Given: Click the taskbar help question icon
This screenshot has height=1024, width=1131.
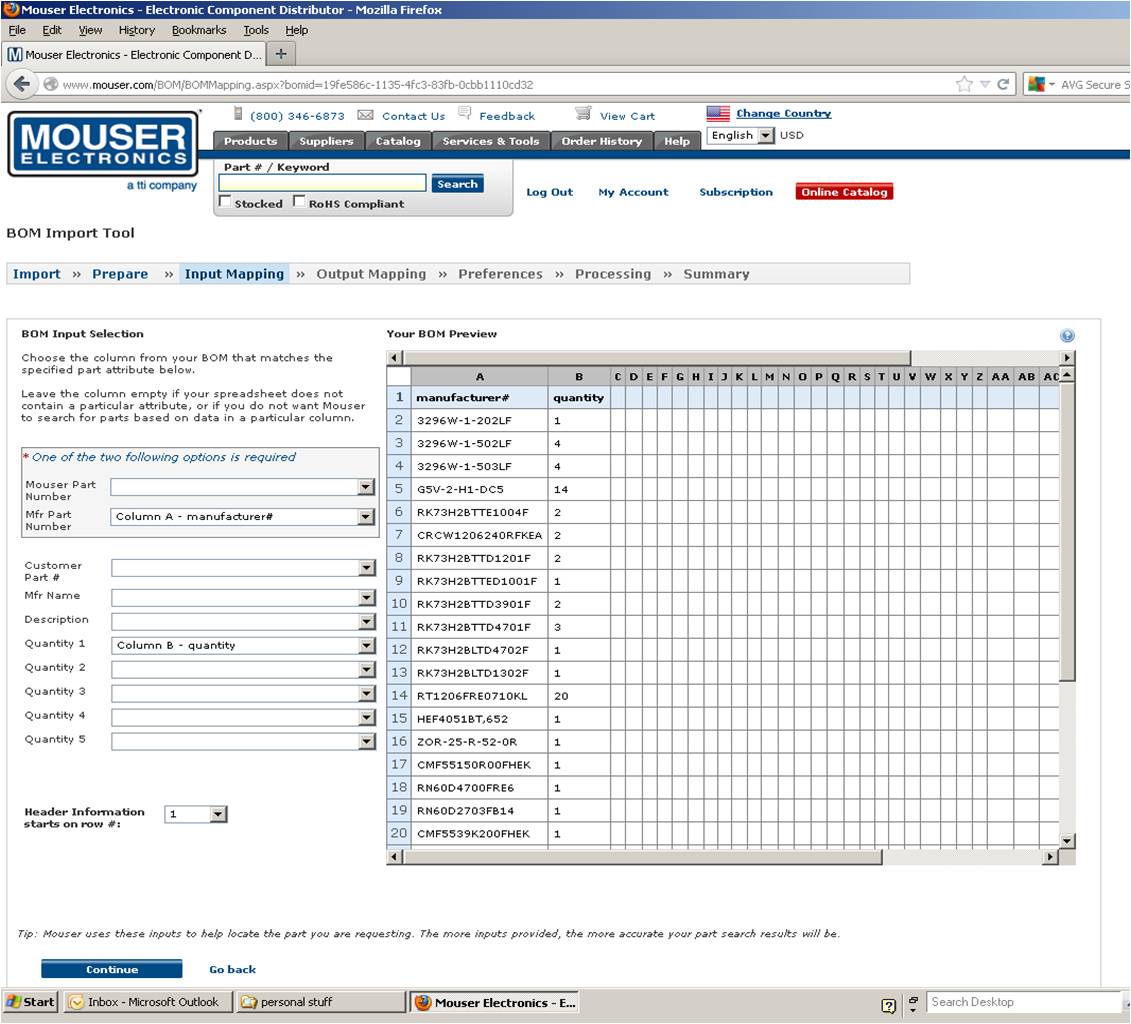Looking at the screenshot, I should click(x=889, y=1005).
